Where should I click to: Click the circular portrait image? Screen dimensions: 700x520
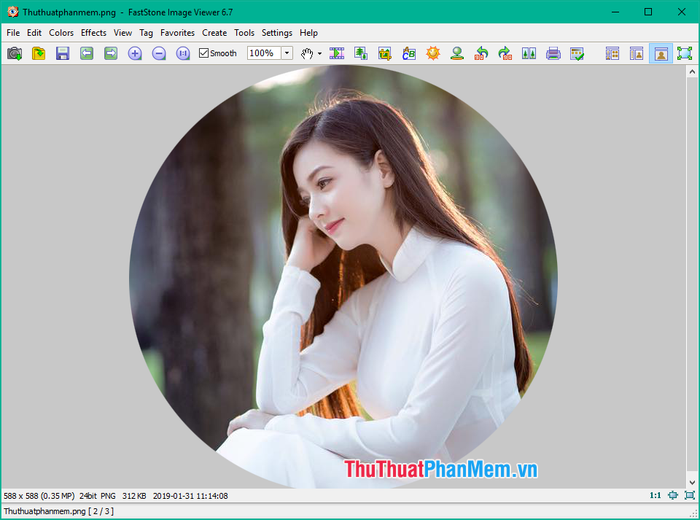click(x=343, y=277)
